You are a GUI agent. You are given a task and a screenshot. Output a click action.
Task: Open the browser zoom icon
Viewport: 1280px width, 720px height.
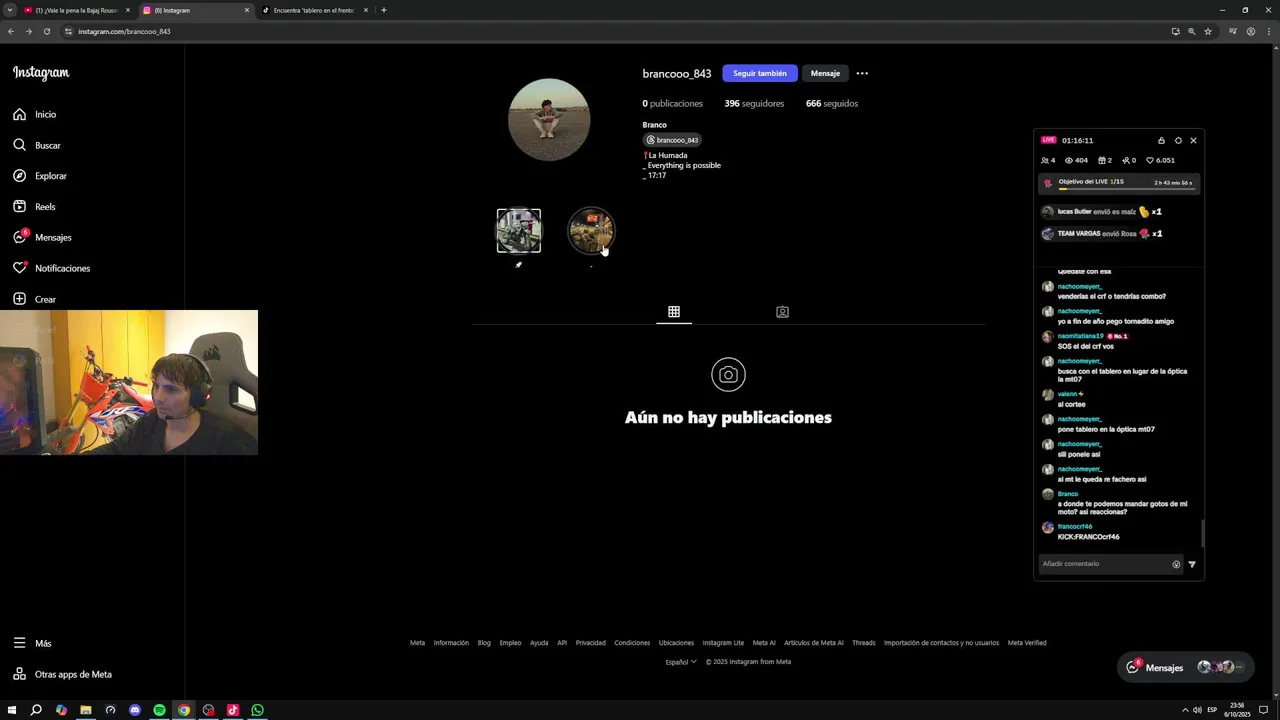pyautogui.click(x=1191, y=31)
